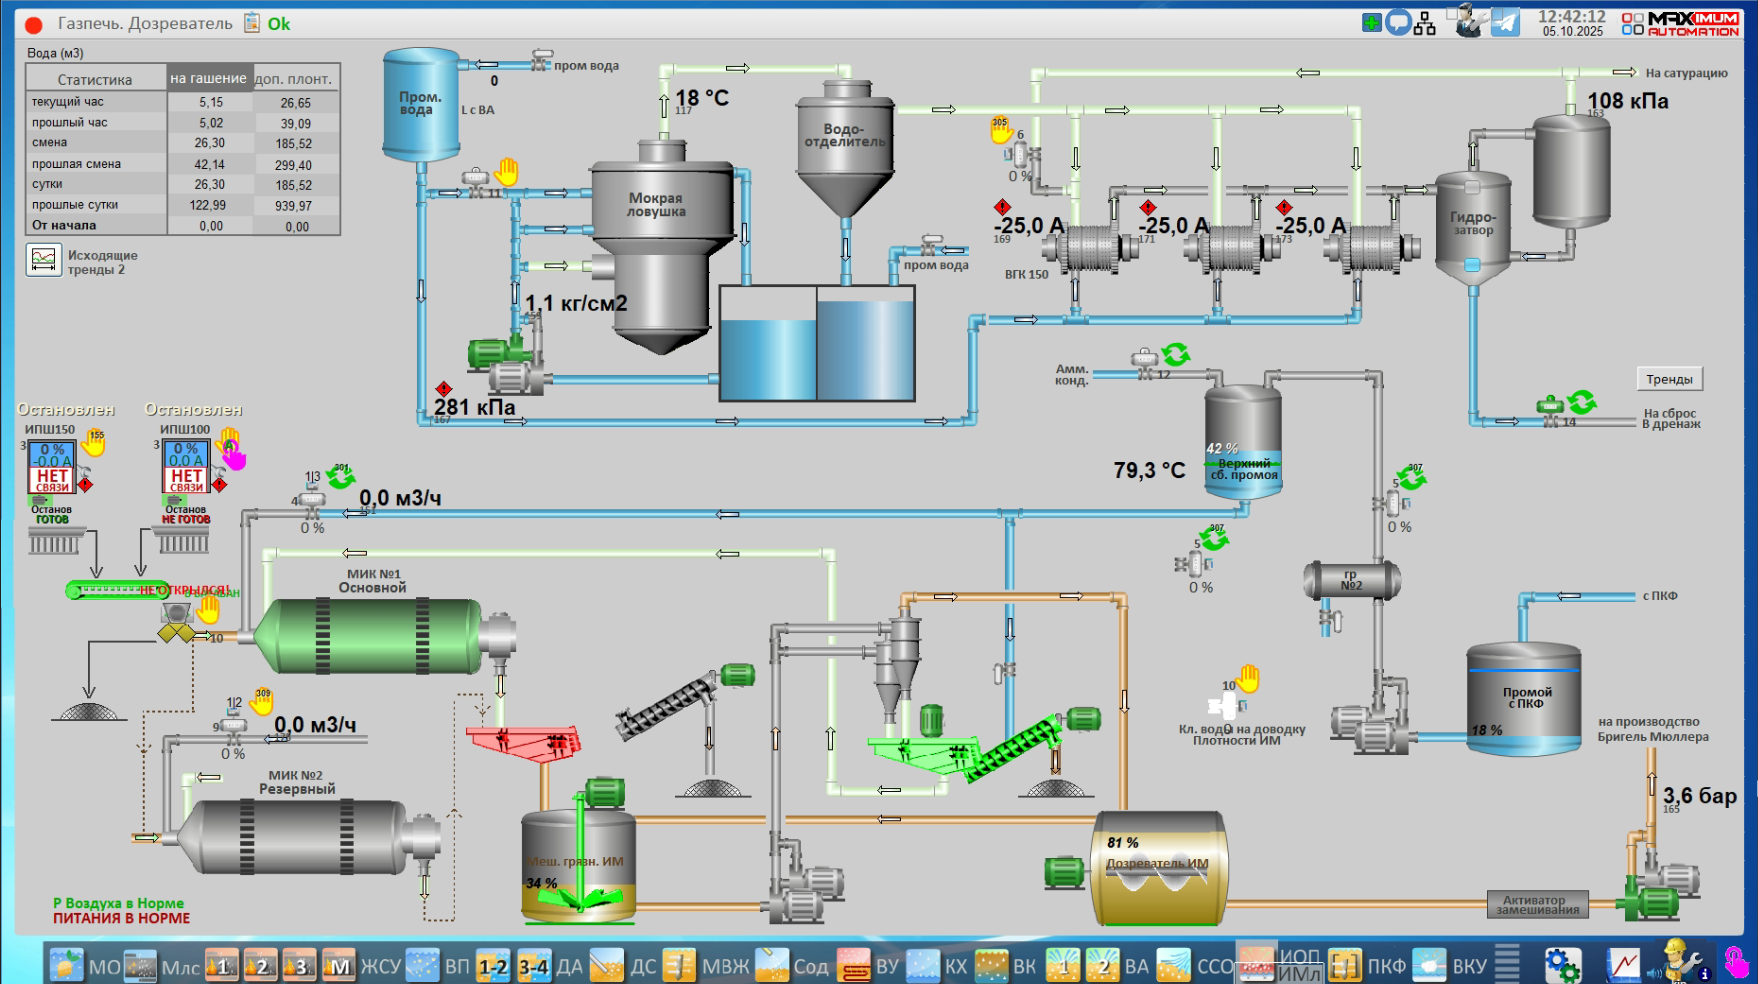Open the Telegram paper-plane icon

point(1505,22)
